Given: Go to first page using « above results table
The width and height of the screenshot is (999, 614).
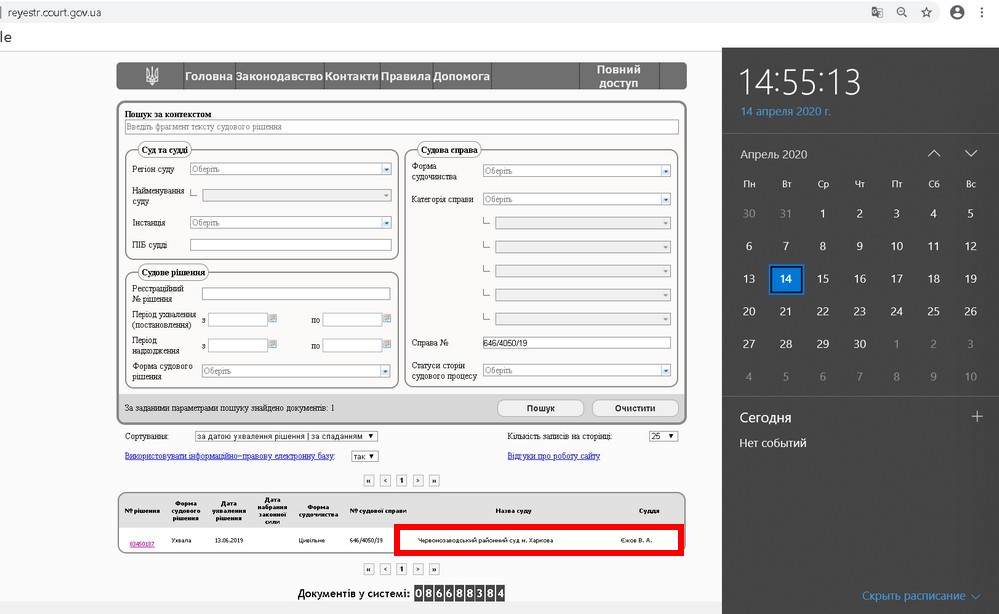Looking at the screenshot, I should (x=369, y=481).
